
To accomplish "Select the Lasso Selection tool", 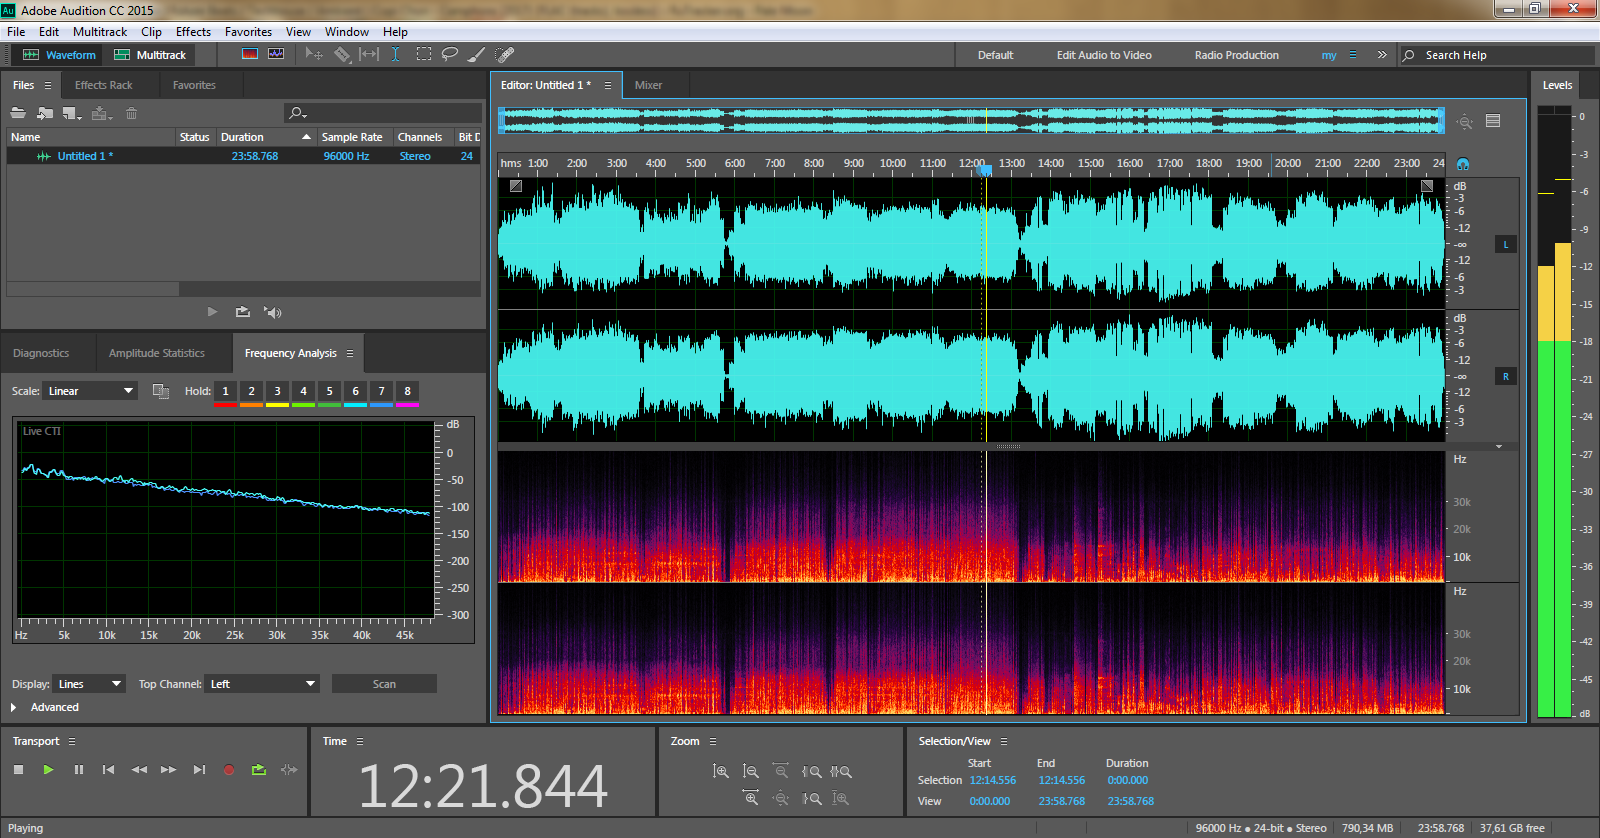I will [x=450, y=54].
